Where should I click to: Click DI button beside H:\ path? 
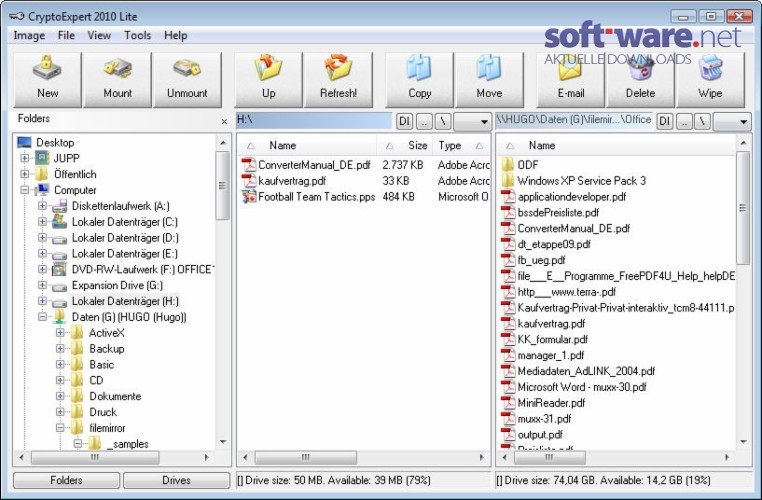click(x=404, y=121)
